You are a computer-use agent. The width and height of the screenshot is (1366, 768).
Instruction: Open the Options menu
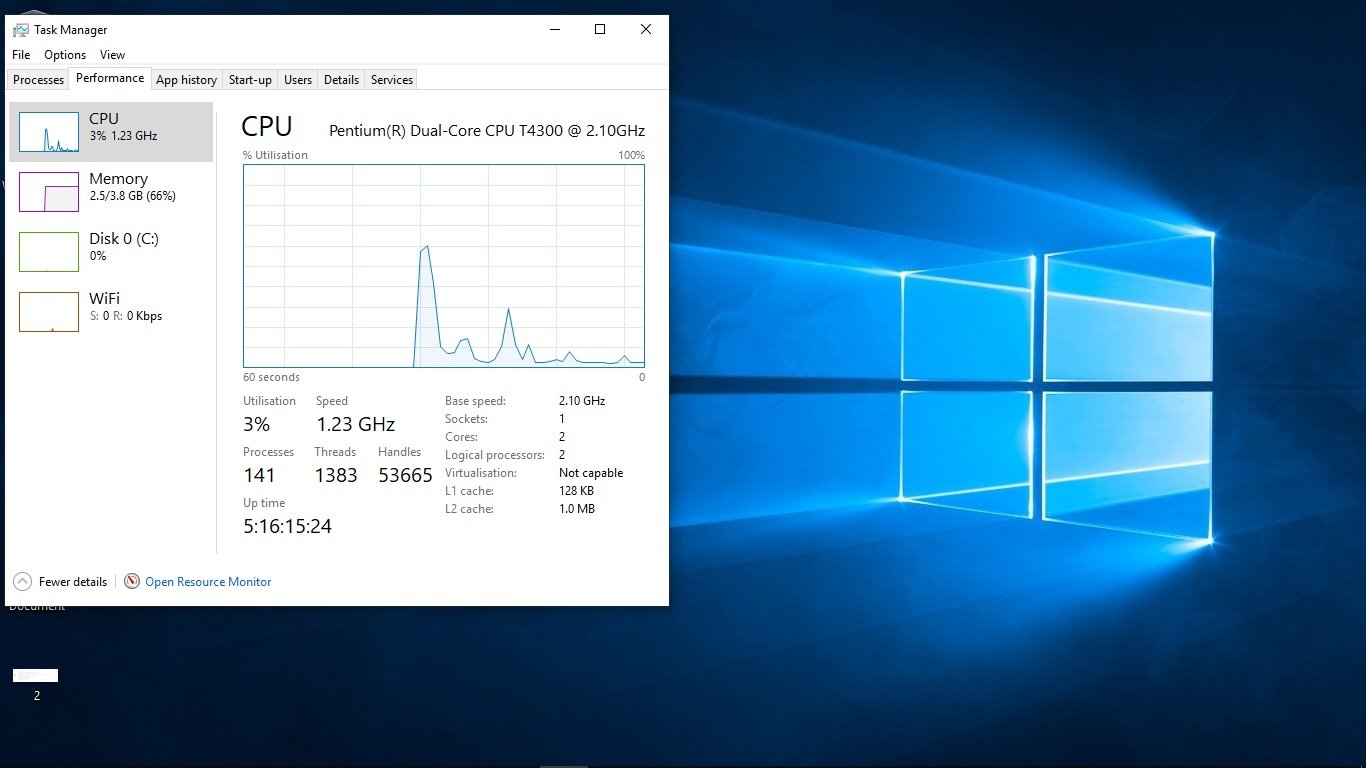(65, 55)
